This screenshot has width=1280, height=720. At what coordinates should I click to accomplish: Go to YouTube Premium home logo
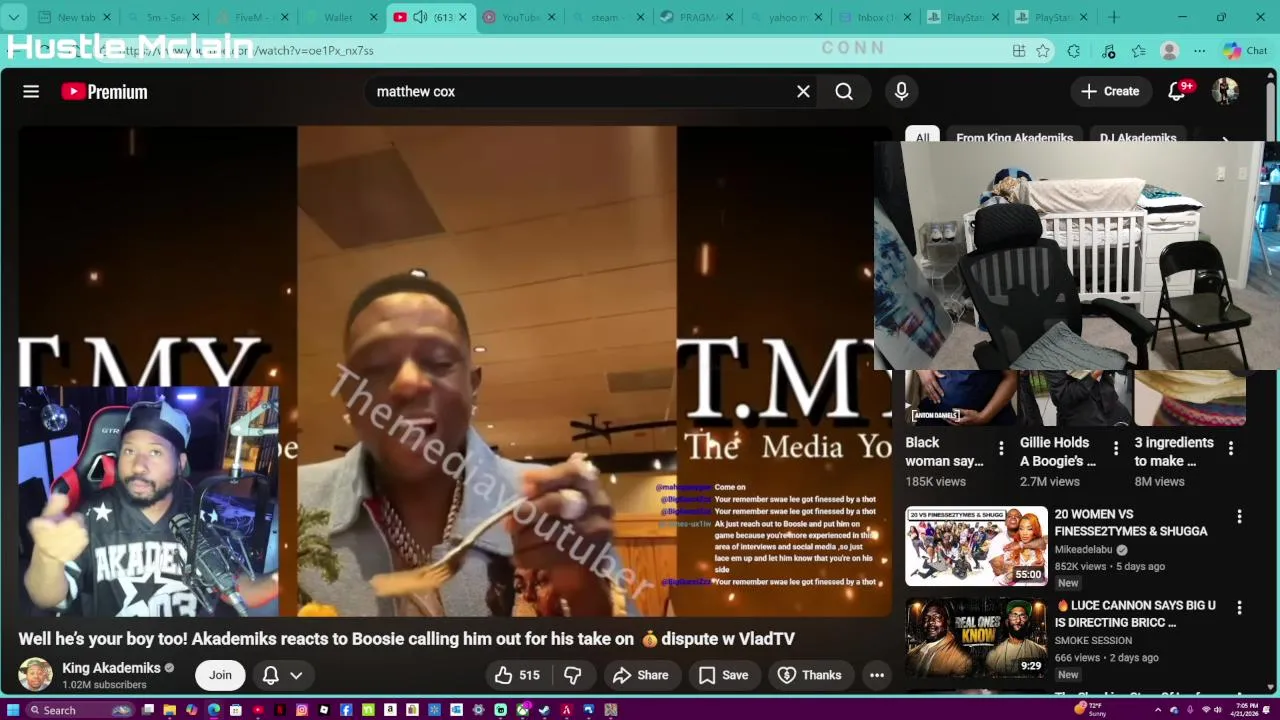click(104, 91)
